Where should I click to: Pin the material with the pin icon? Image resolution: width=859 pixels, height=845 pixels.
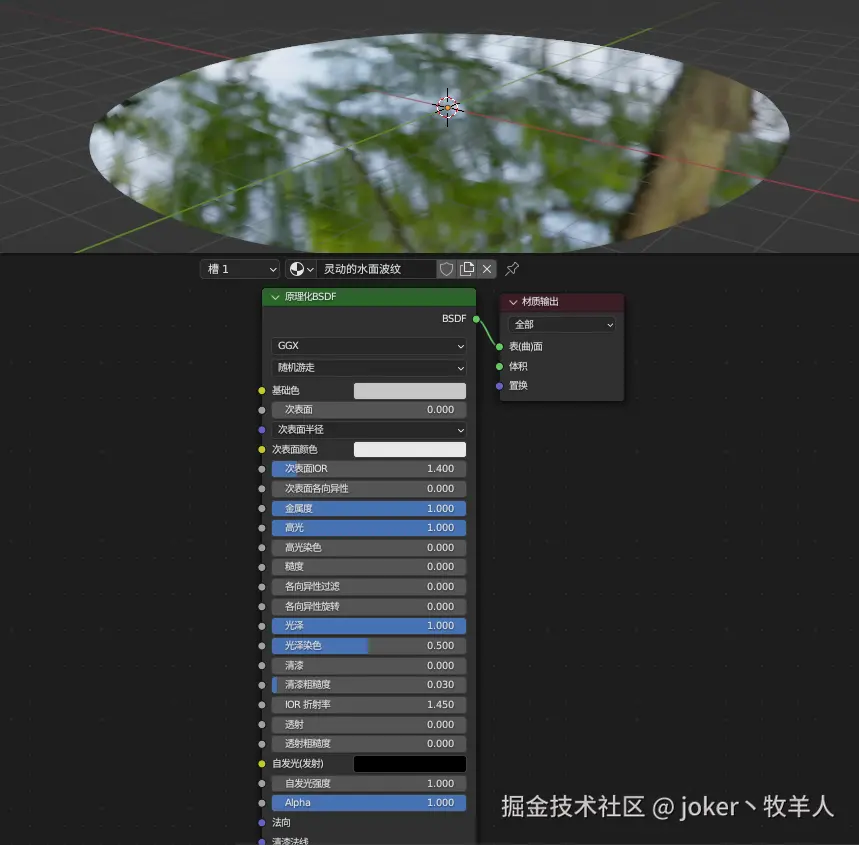[x=511, y=268]
